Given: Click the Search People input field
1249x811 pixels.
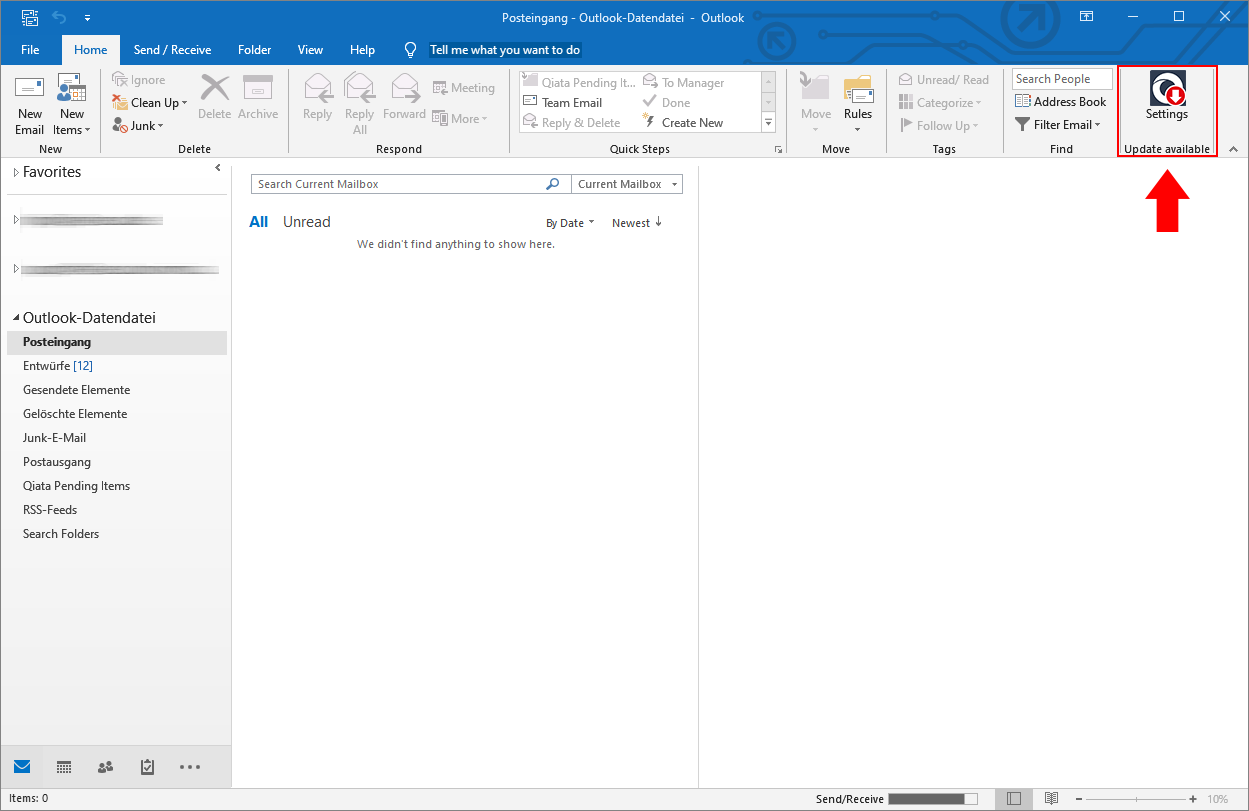Looking at the screenshot, I should [1061, 79].
